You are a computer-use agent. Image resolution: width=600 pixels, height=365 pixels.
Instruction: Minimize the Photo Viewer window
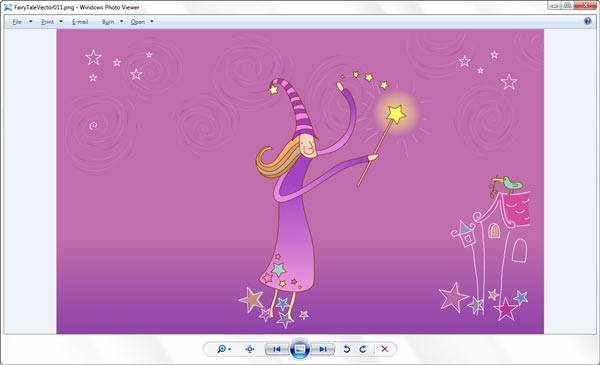pyautogui.click(x=554, y=5)
